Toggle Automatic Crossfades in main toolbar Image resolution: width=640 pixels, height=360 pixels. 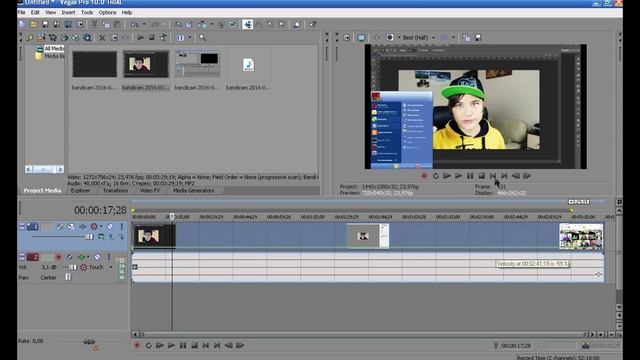pos(189,24)
